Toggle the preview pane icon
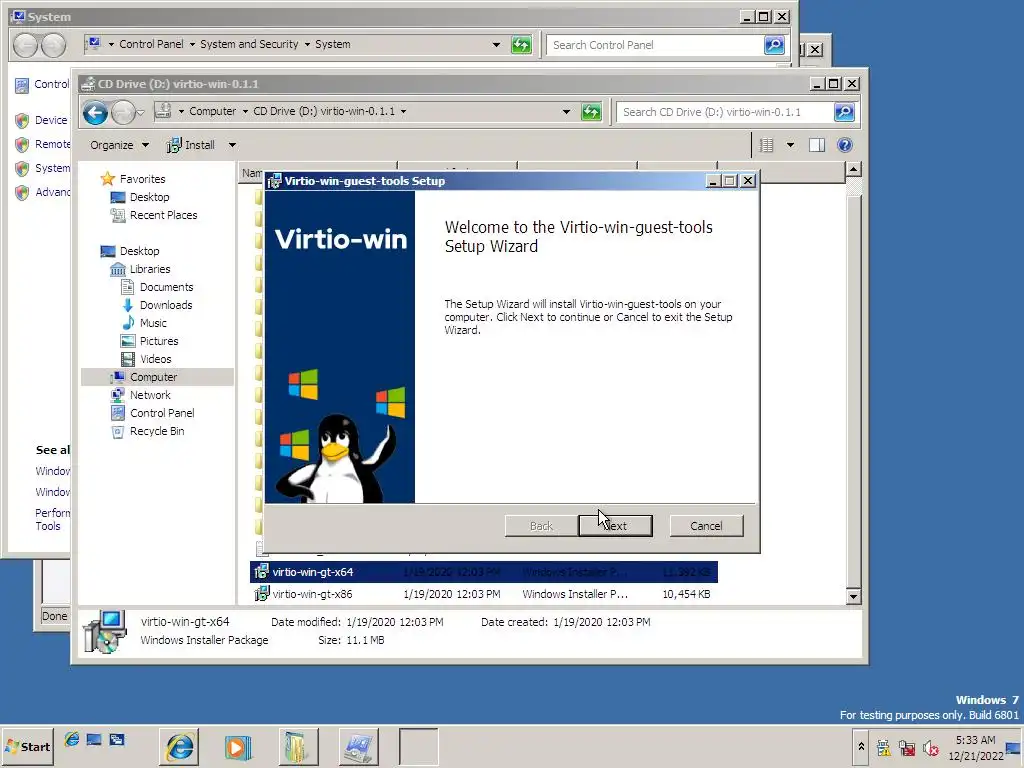Image resolution: width=1024 pixels, height=768 pixels. [817, 145]
